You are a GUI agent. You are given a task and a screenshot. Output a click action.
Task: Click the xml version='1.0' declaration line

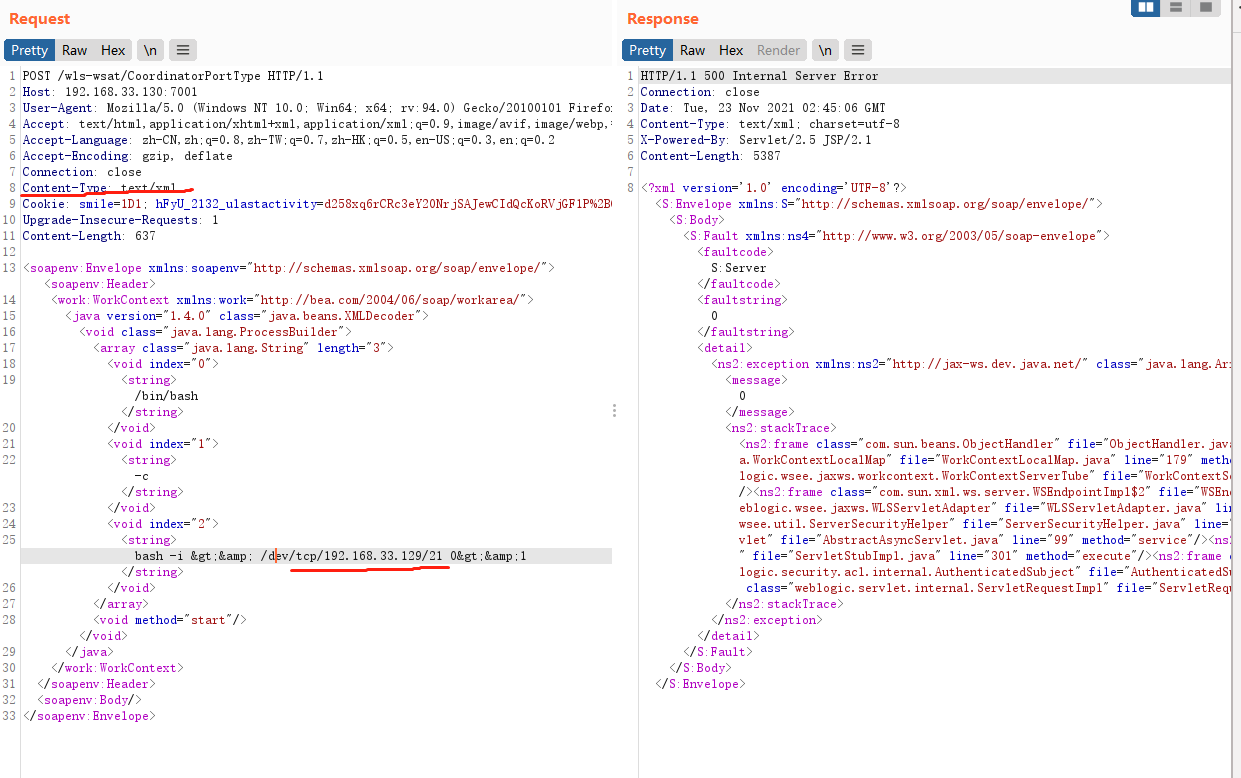(x=774, y=188)
